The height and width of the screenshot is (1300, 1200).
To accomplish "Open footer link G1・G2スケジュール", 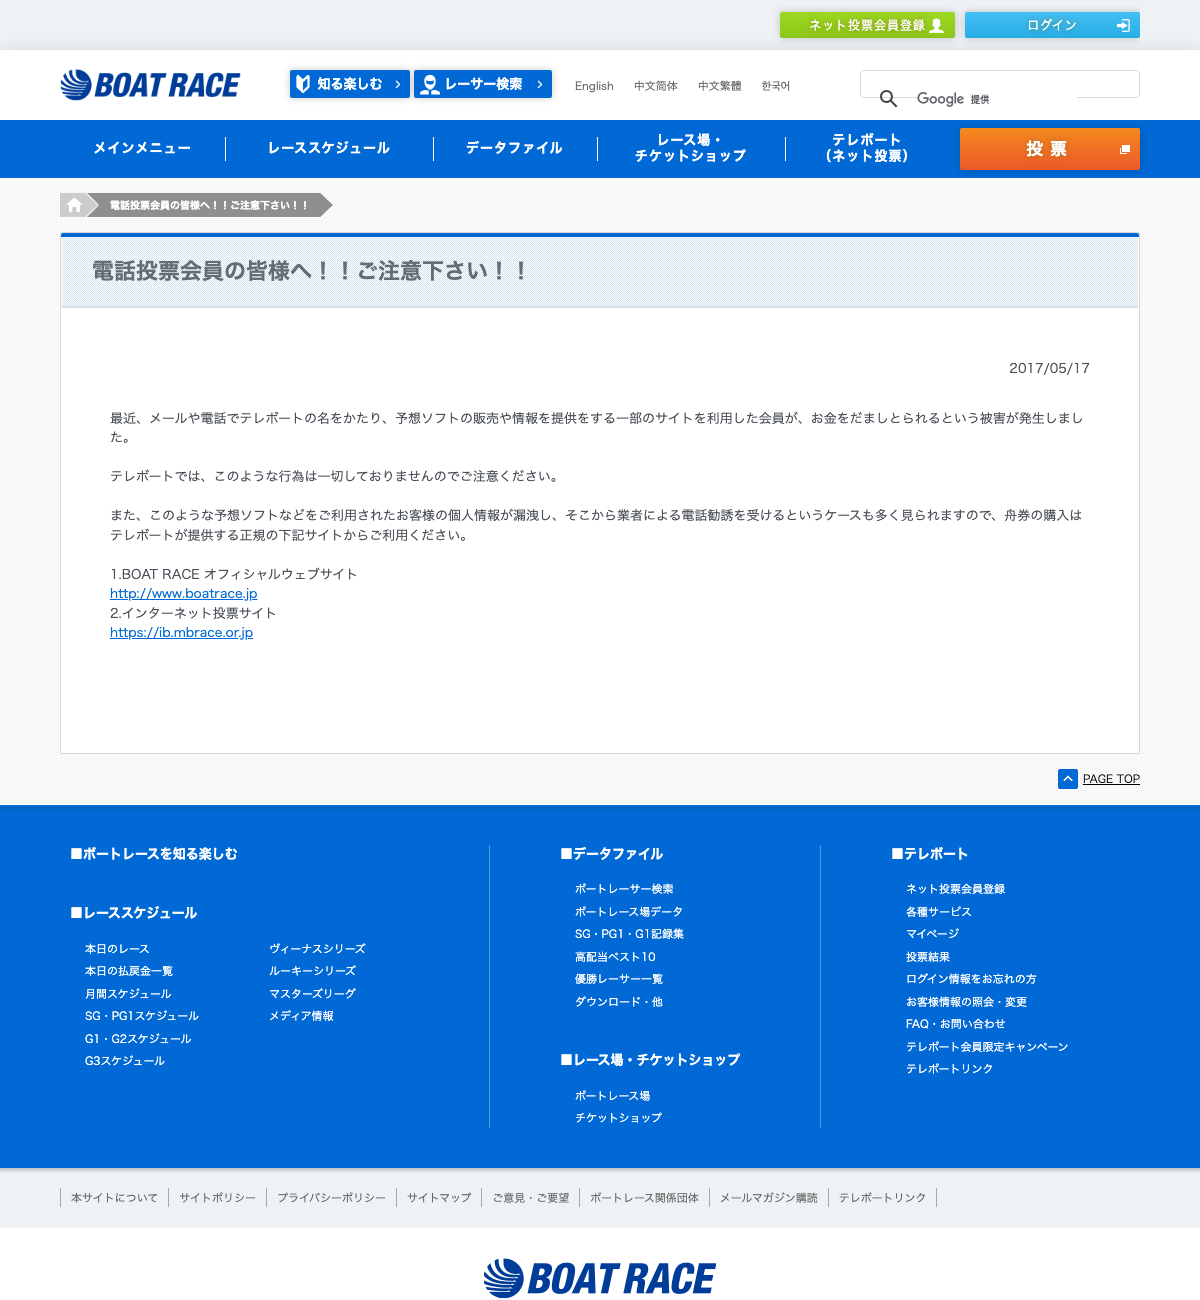I will [x=138, y=1039].
